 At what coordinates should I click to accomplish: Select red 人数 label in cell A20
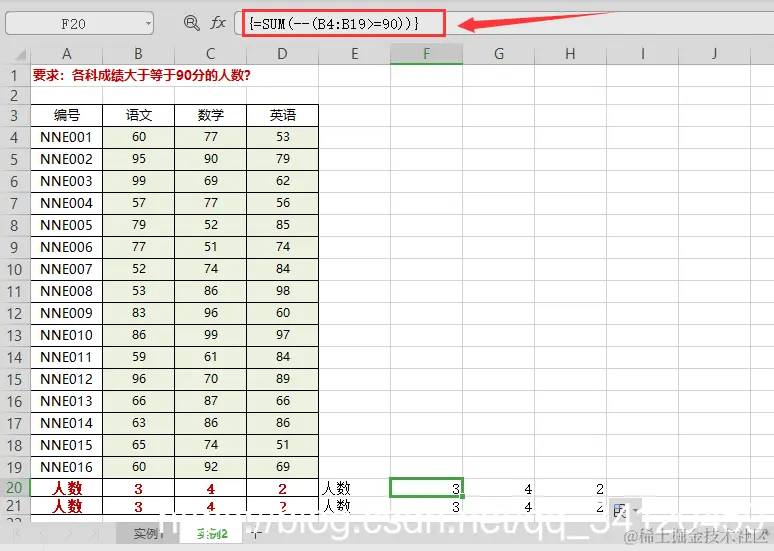(x=67, y=488)
